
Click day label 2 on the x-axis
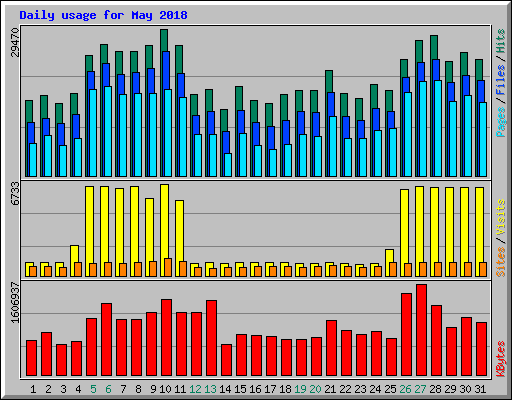[48, 389]
